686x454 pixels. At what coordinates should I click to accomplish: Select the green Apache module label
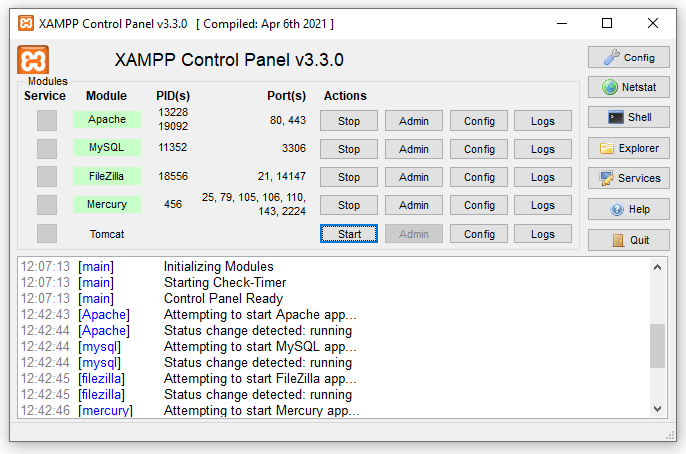[107, 119]
